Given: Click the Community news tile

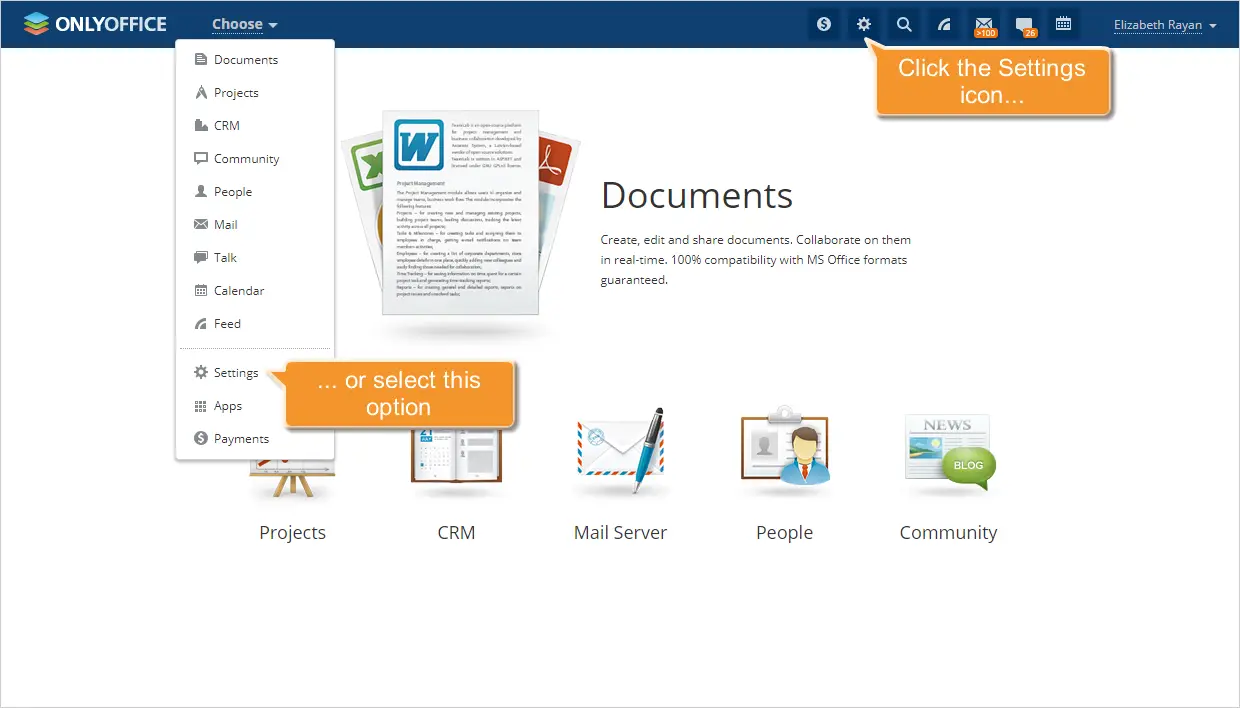Looking at the screenshot, I should click(x=947, y=450).
